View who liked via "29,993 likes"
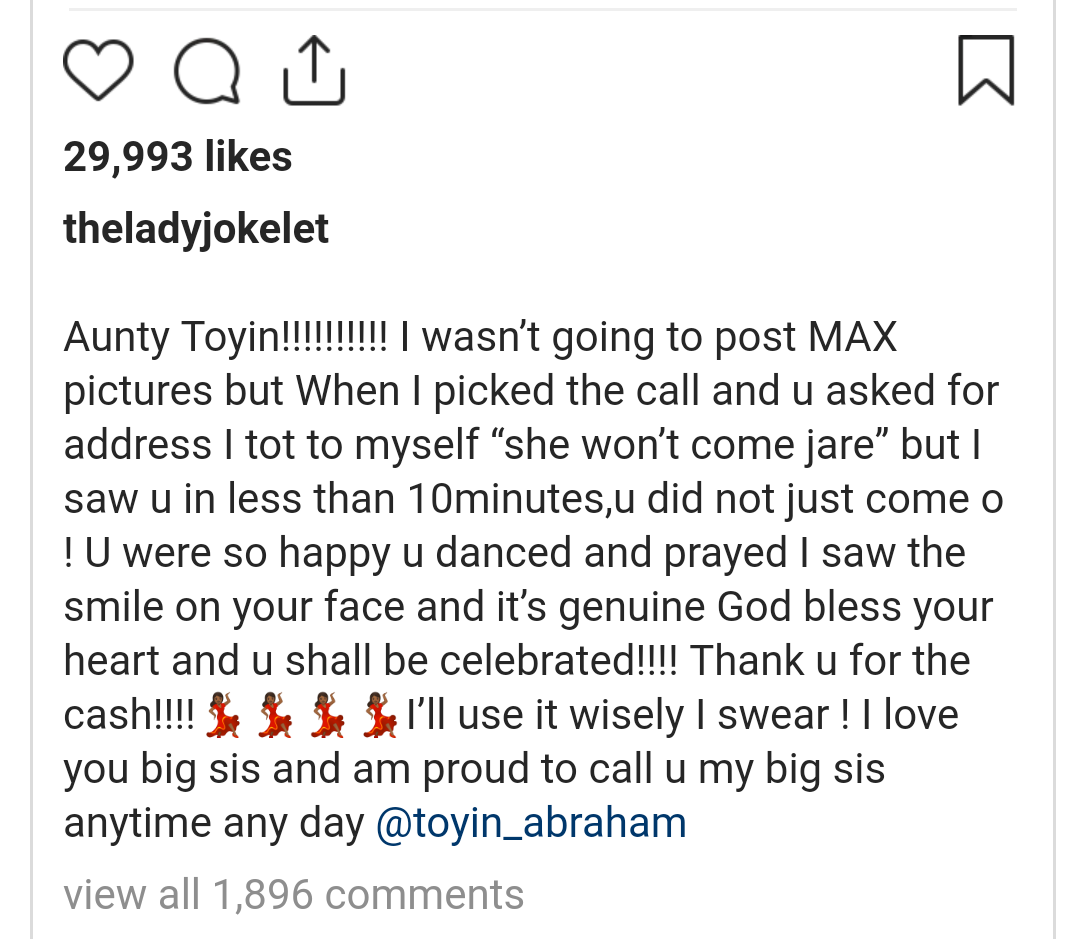This screenshot has height=939, width=1080. pos(178,157)
